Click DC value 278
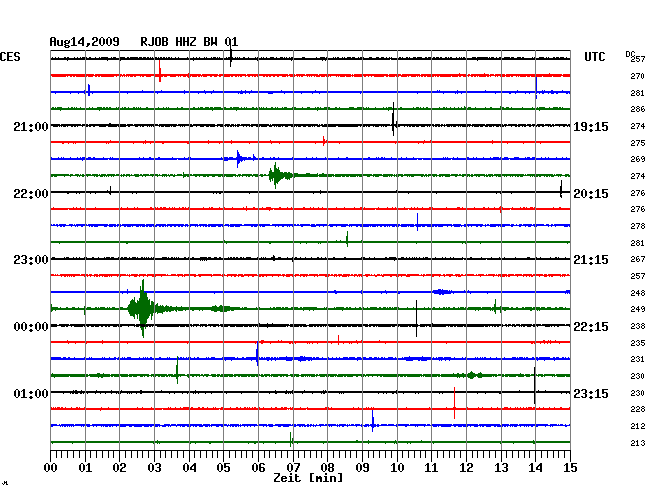Viewport: 650px width, 494px height. click(638, 226)
